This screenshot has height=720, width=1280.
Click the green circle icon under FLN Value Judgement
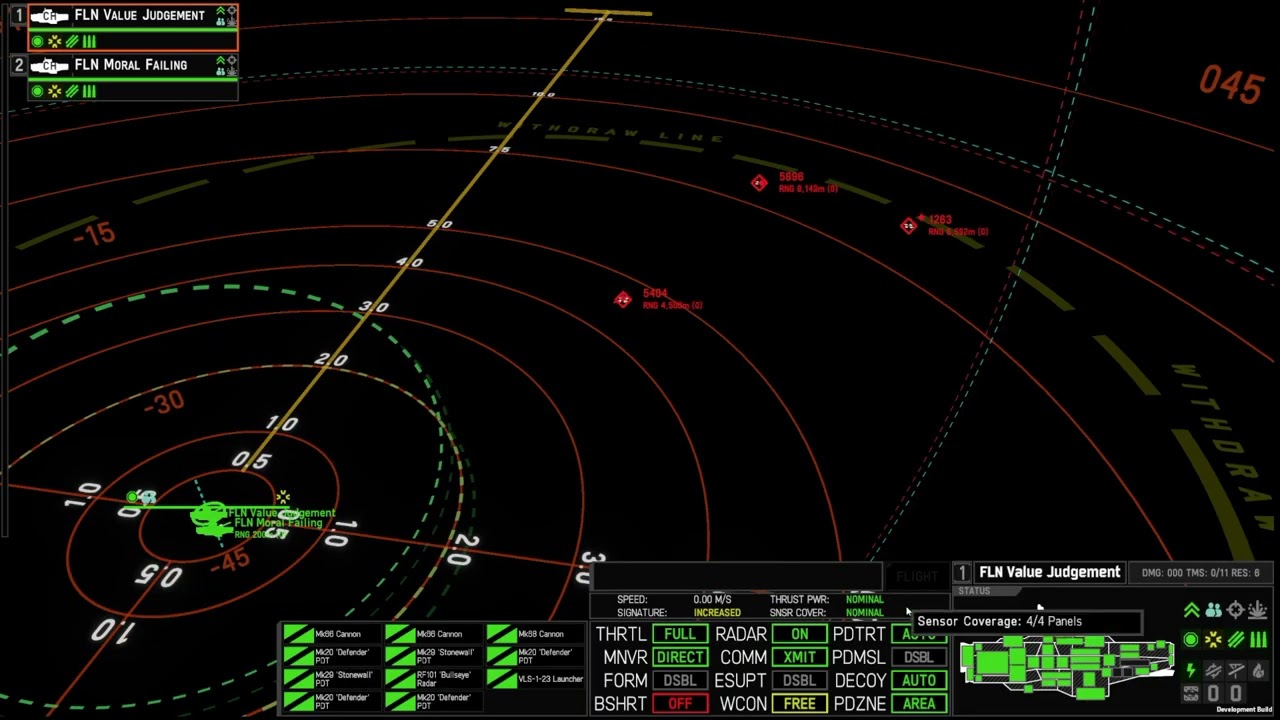tap(37, 41)
